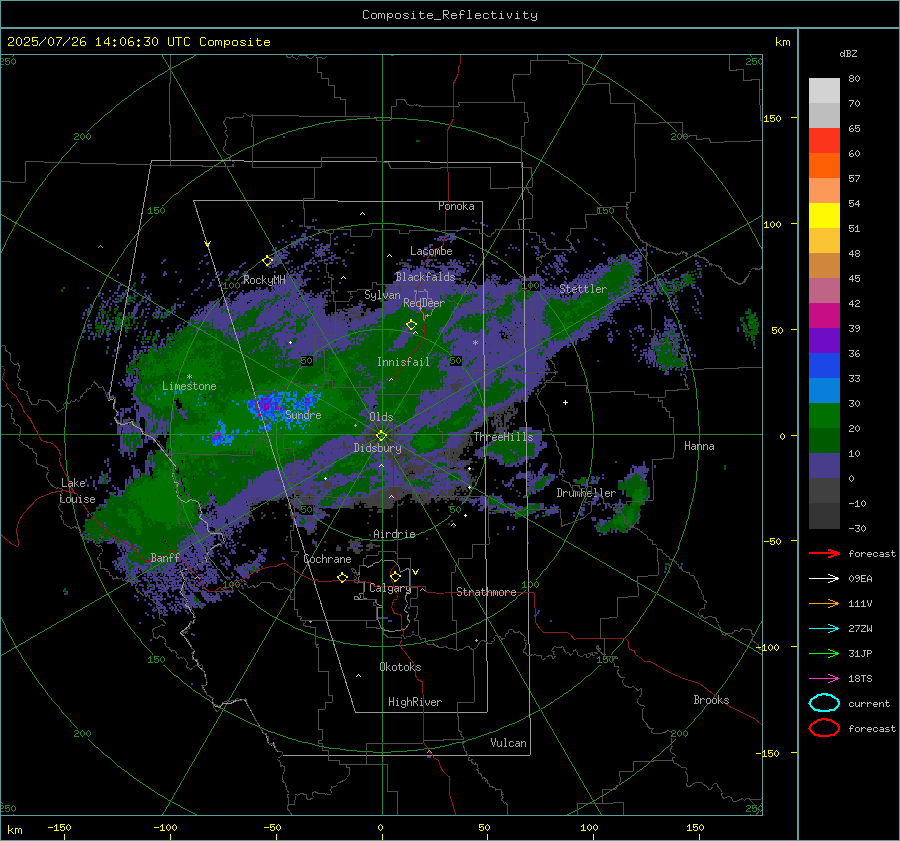
Task: Click the orange 111V arrow icon
Action: [x=824, y=603]
